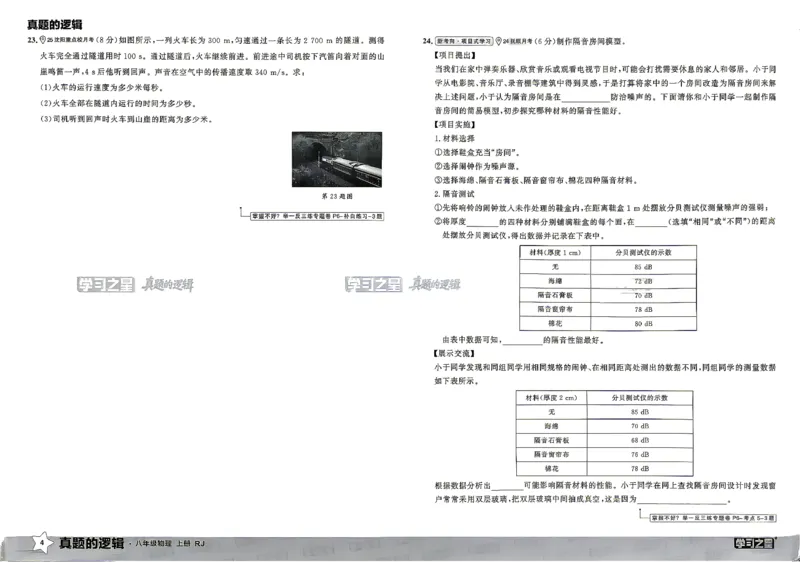
Task: Click the question number '24.'
Action: point(428,41)
